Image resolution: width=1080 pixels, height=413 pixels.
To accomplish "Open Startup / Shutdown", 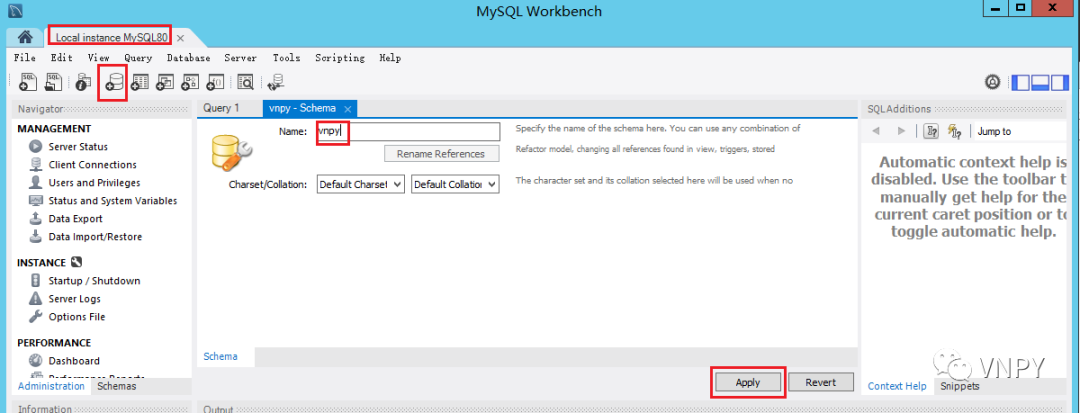I will click(x=94, y=281).
